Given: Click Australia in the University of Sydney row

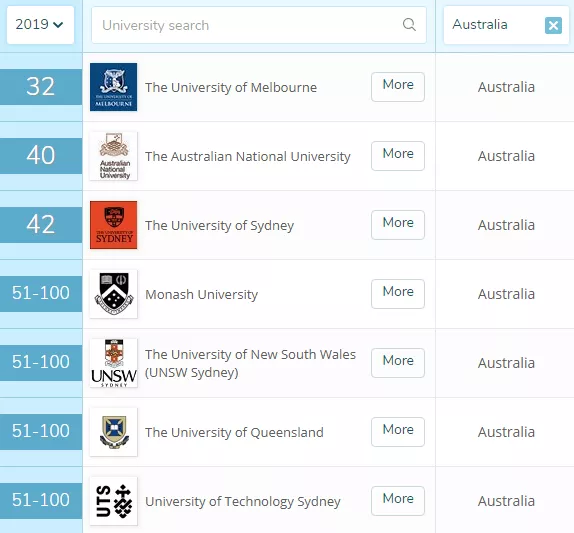Looking at the screenshot, I should pyautogui.click(x=506, y=225).
